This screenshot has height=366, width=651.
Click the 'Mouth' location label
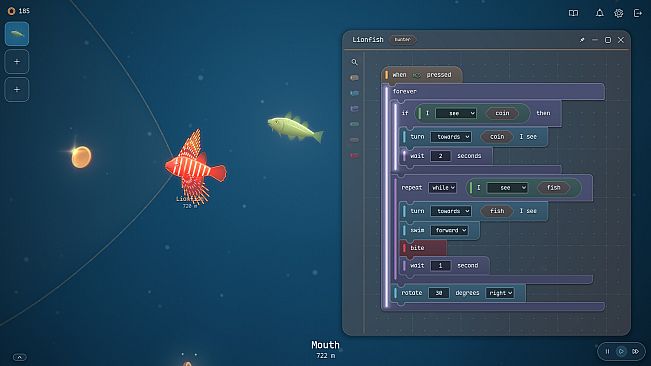tap(326, 345)
